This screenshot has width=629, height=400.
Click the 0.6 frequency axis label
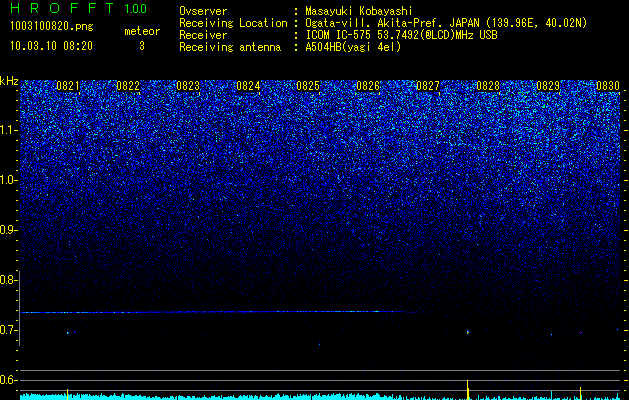coord(8,380)
